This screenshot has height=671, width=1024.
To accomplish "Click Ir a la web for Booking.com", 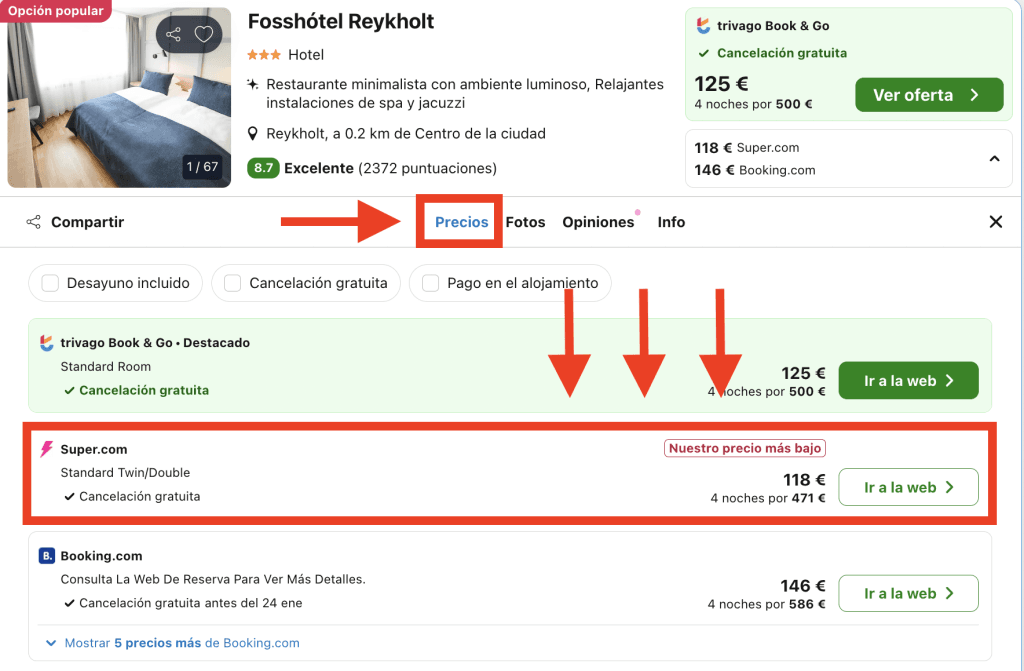I will 908,593.
